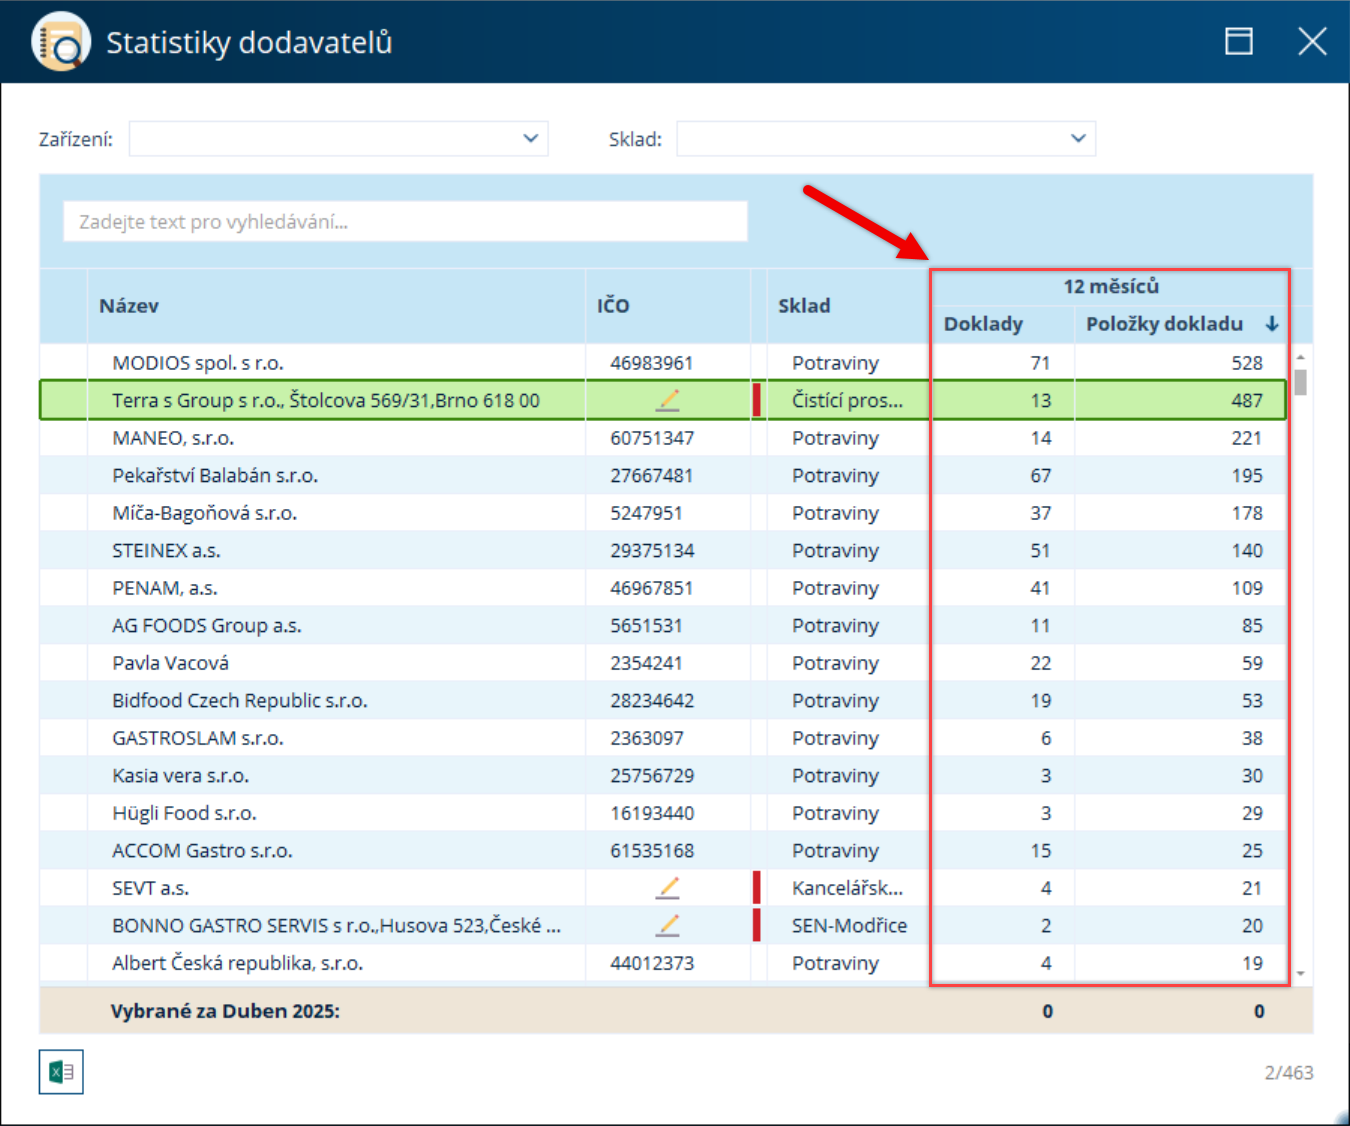Screen dimensions: 1350x1126
Task: Select Bidfood Czech Republic s.r.o. row
Action: (663, 700)
